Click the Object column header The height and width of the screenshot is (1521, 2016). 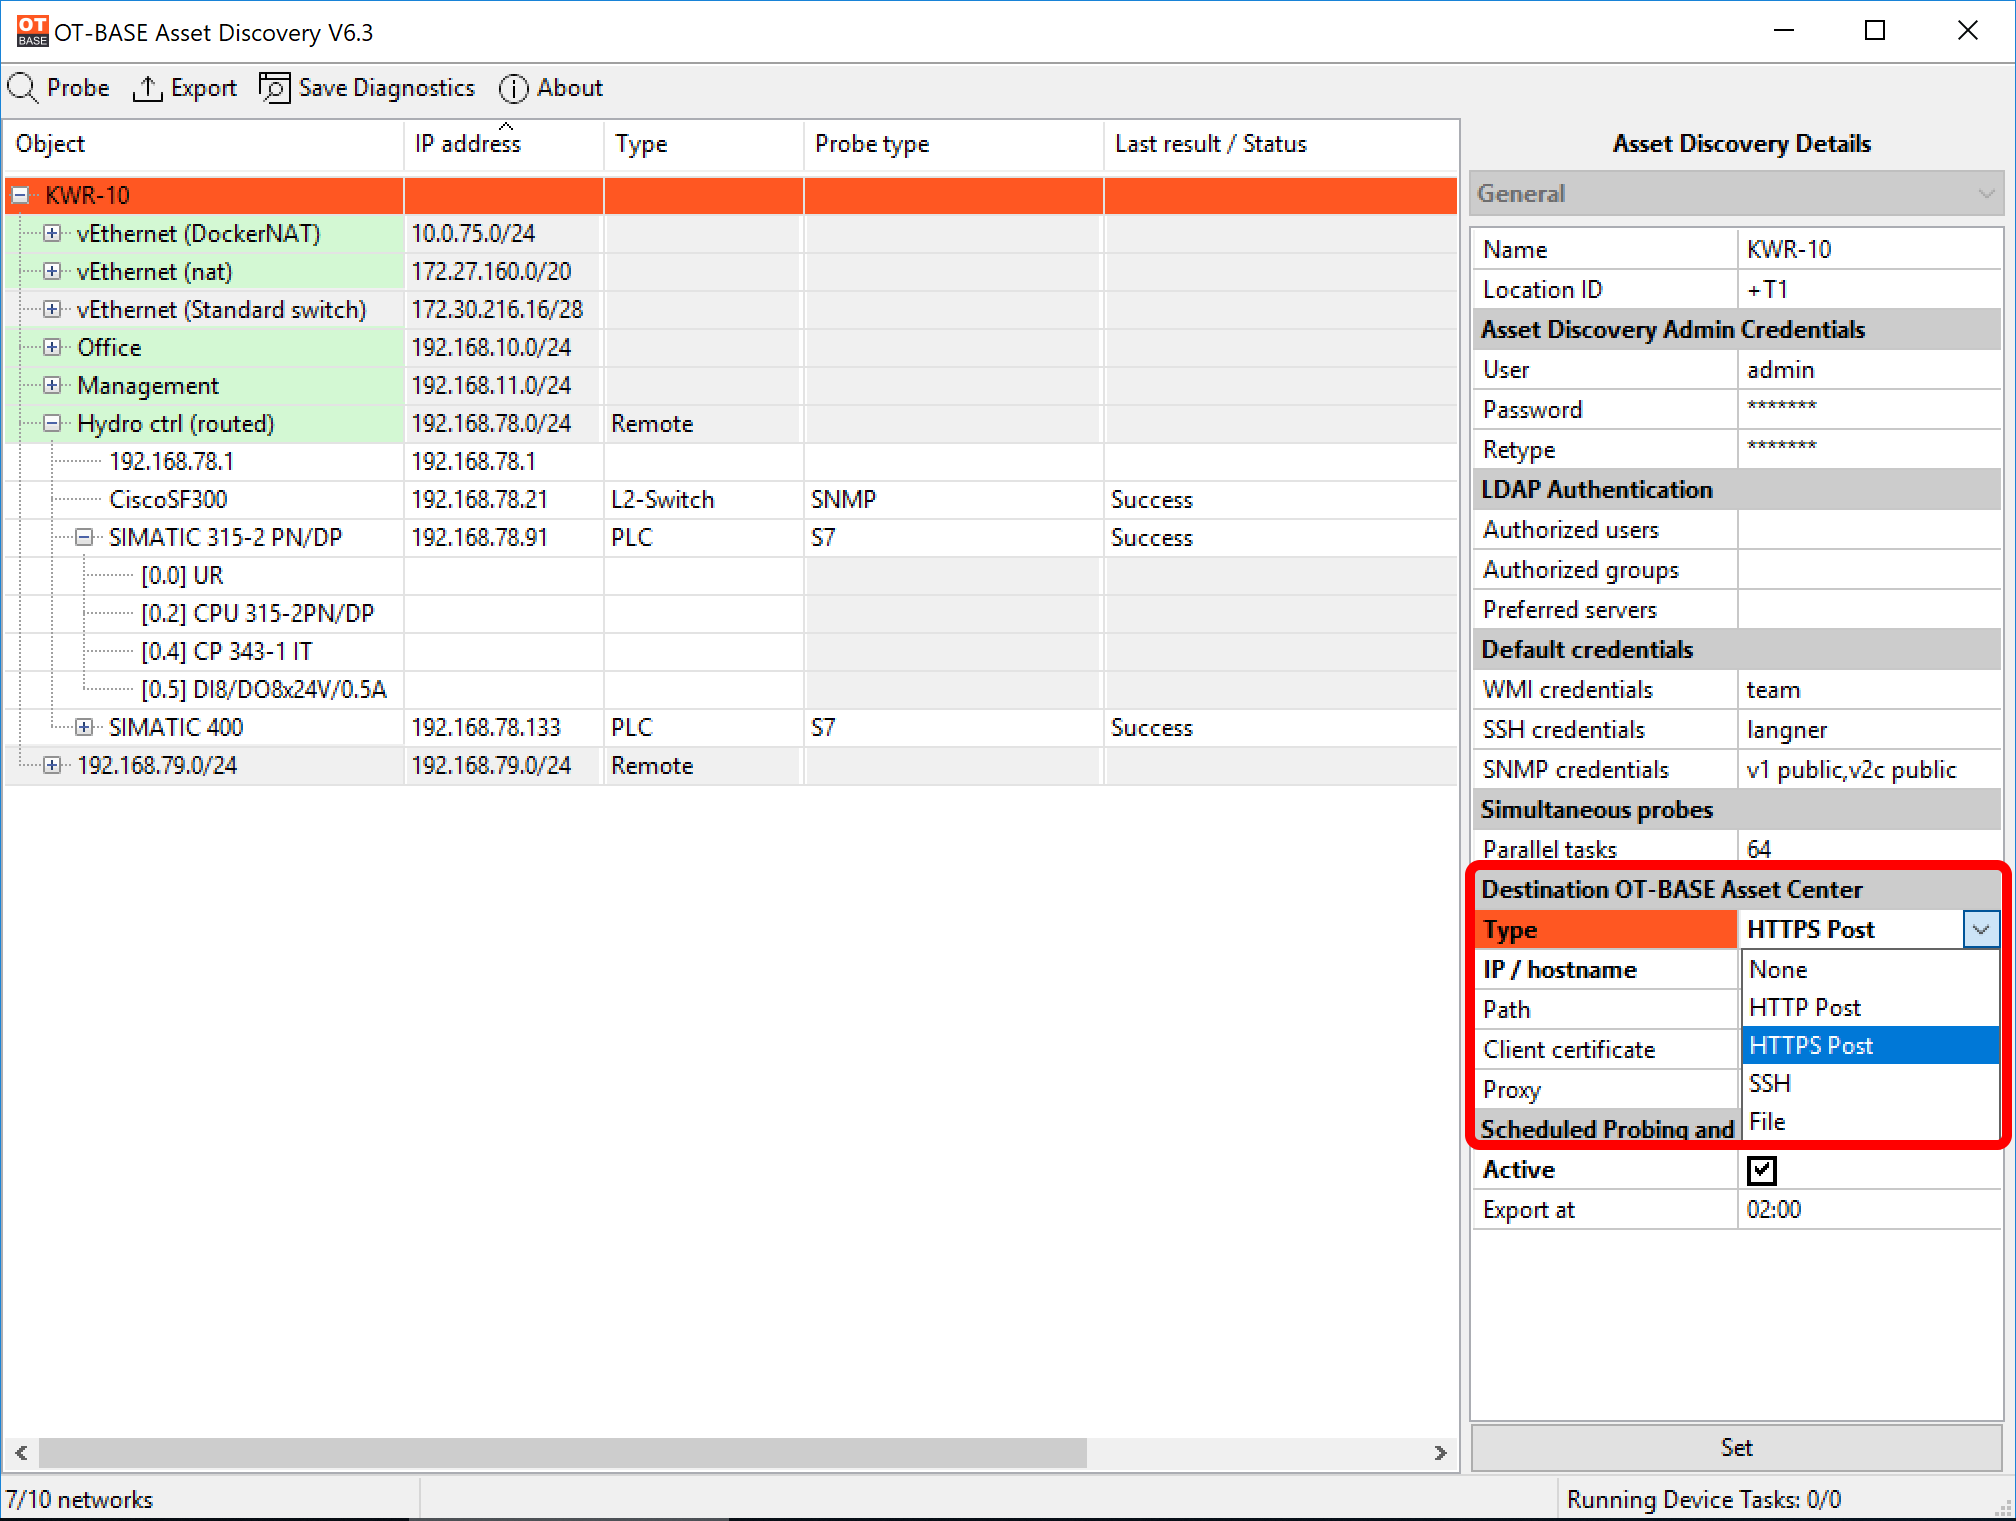[x=204, y=144]
